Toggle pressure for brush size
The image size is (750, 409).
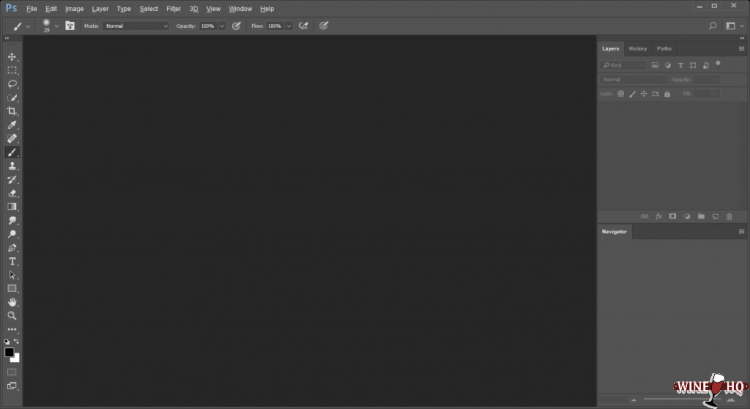(324, 26)
